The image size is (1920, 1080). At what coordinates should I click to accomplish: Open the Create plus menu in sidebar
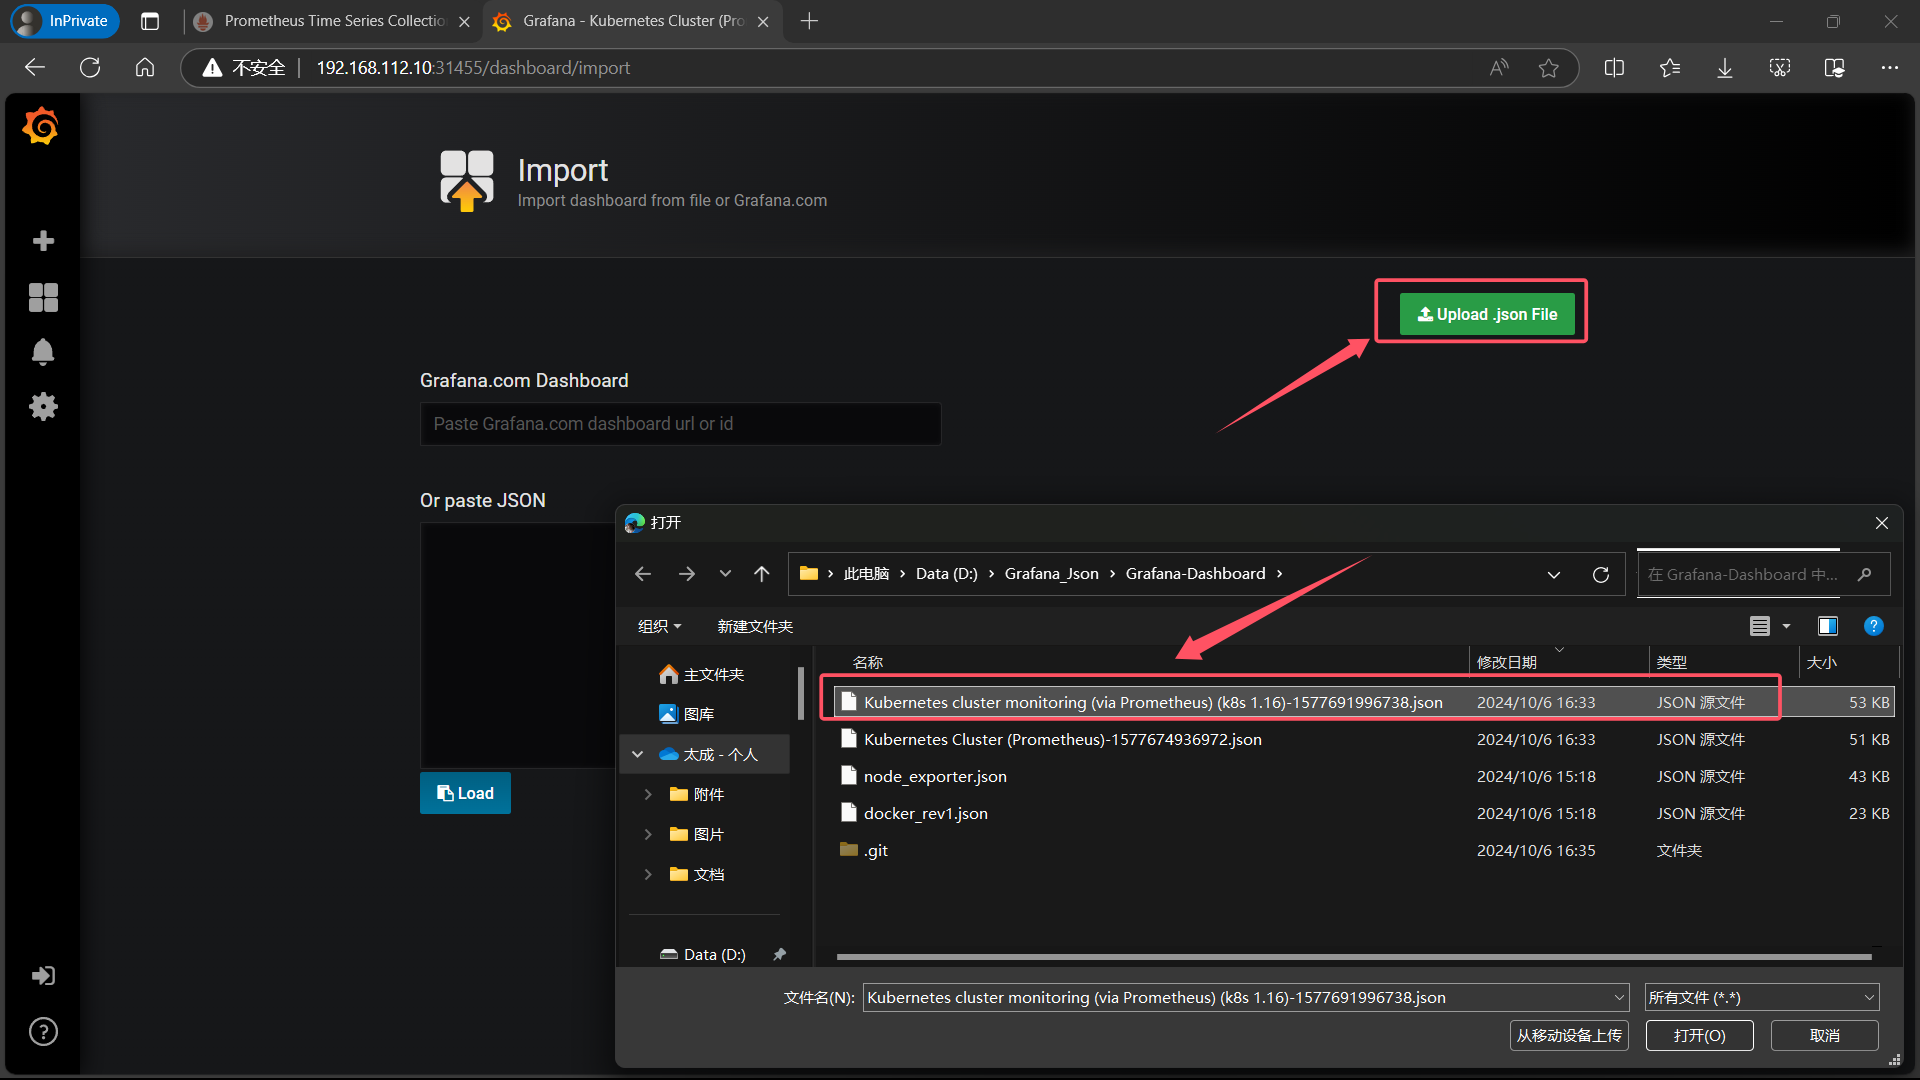[x=43, y=240]
